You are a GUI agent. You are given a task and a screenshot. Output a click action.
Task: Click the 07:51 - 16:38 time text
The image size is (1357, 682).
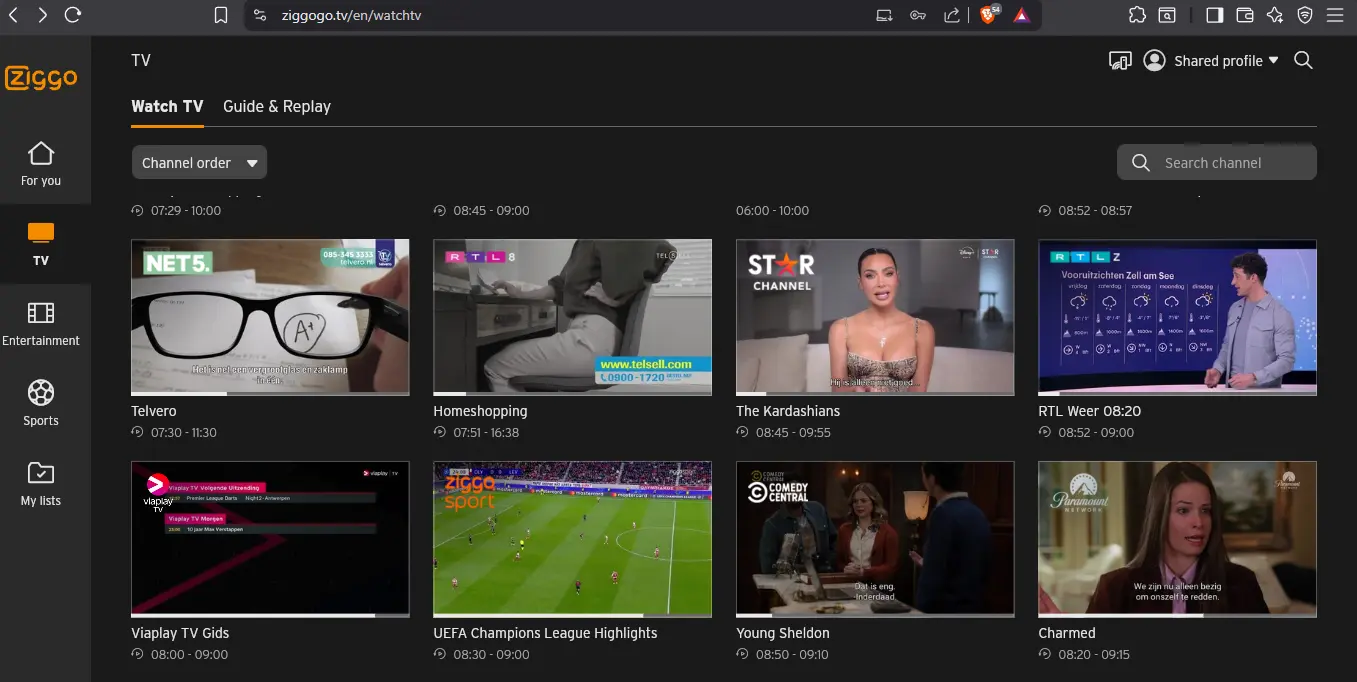[x=486, y=433]
